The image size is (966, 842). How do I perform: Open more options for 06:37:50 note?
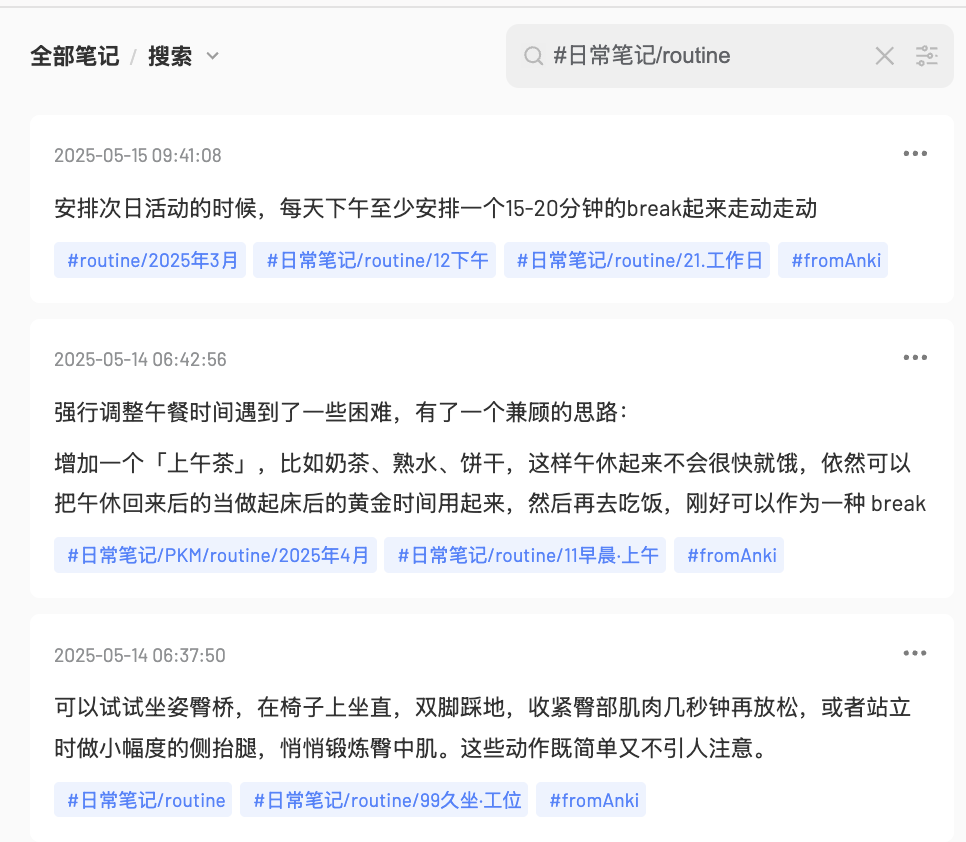click(915, 653)
